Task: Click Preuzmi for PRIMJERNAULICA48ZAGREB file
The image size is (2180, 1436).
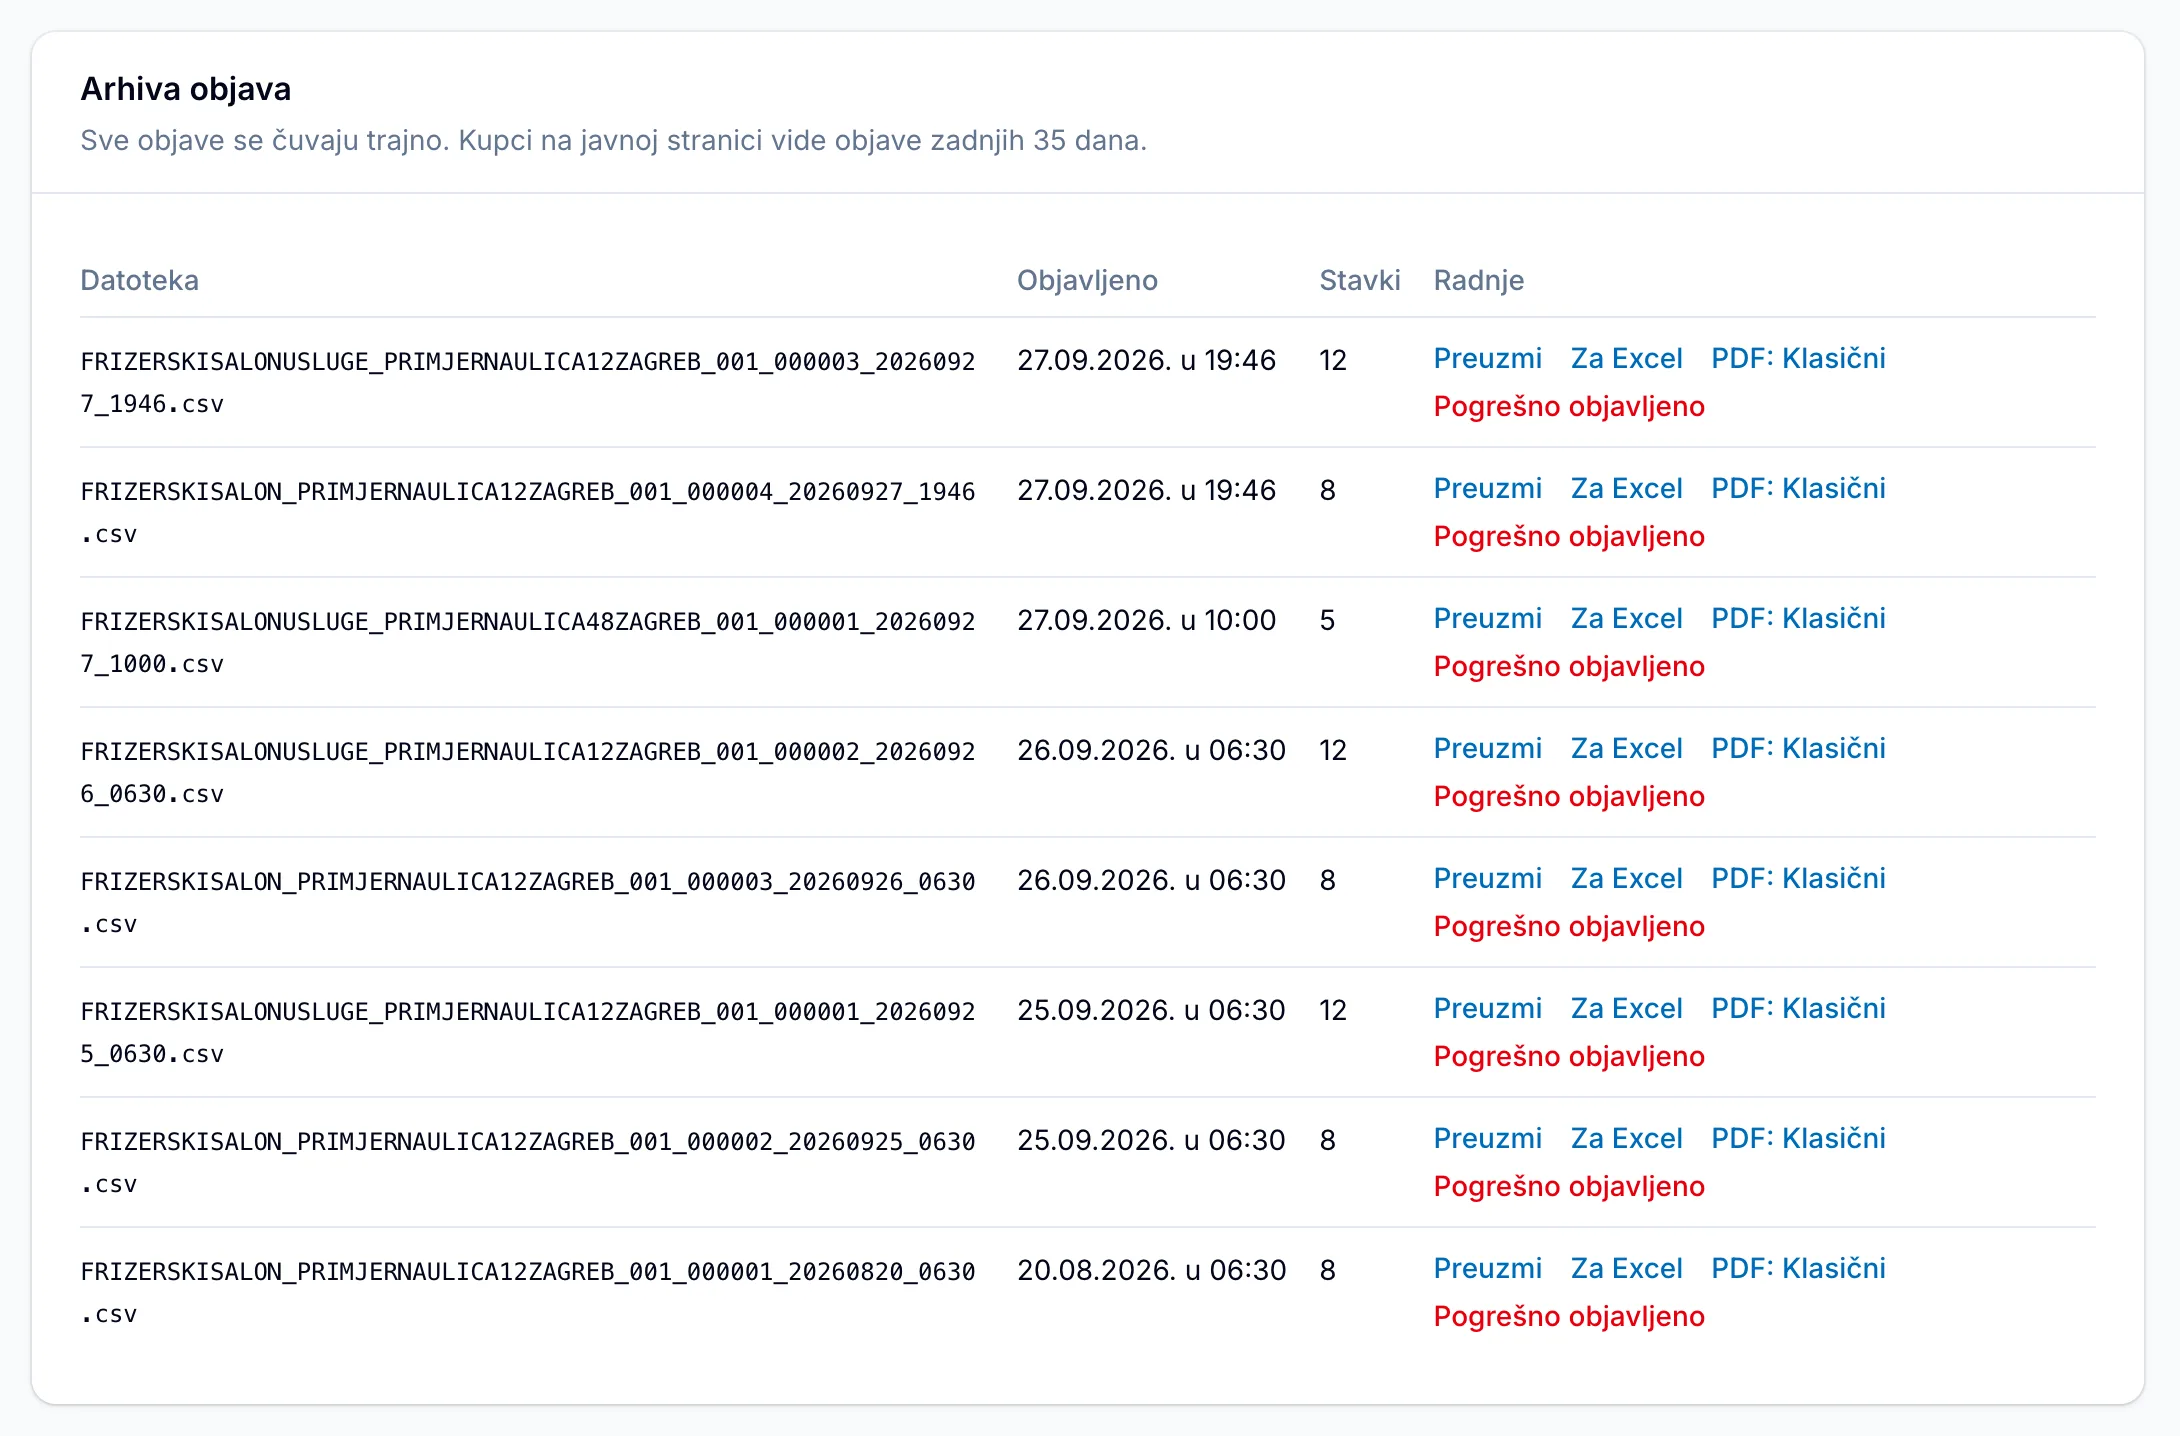Action: click(1487, 618)
